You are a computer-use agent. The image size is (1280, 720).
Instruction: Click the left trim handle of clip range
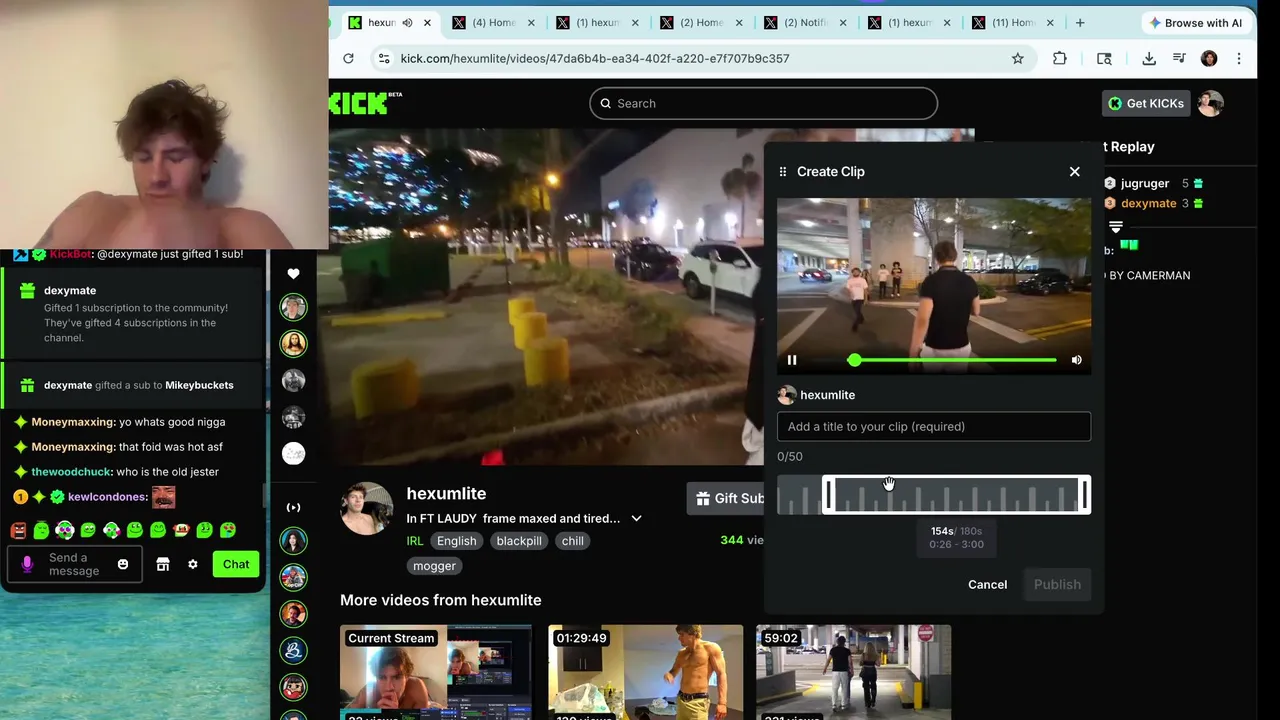(x=828, y=495)
